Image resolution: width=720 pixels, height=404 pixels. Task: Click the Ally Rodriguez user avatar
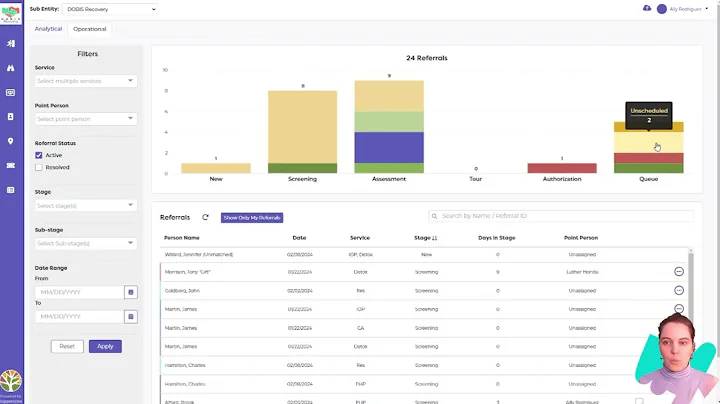662,9
